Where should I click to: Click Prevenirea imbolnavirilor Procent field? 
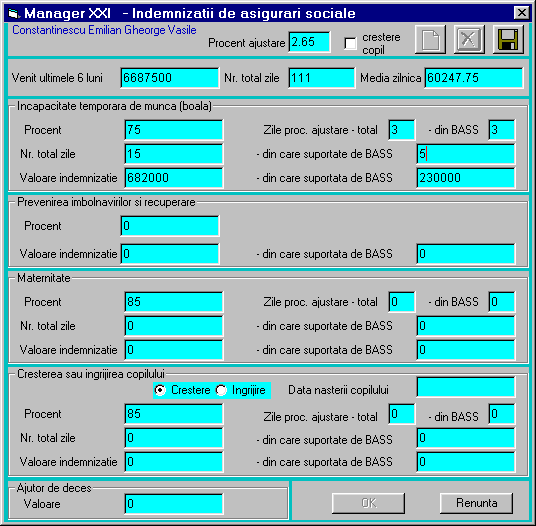pos(170,226)
